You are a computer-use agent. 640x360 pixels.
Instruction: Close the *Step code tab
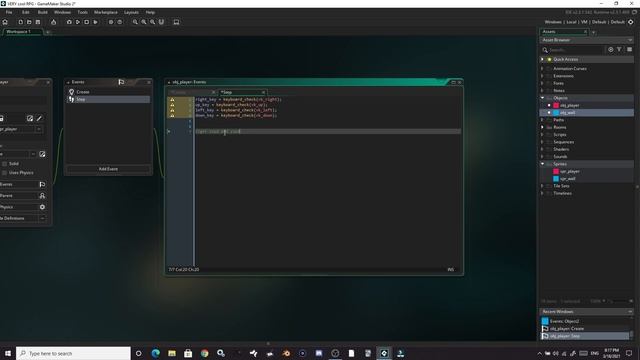click(263, 92)
